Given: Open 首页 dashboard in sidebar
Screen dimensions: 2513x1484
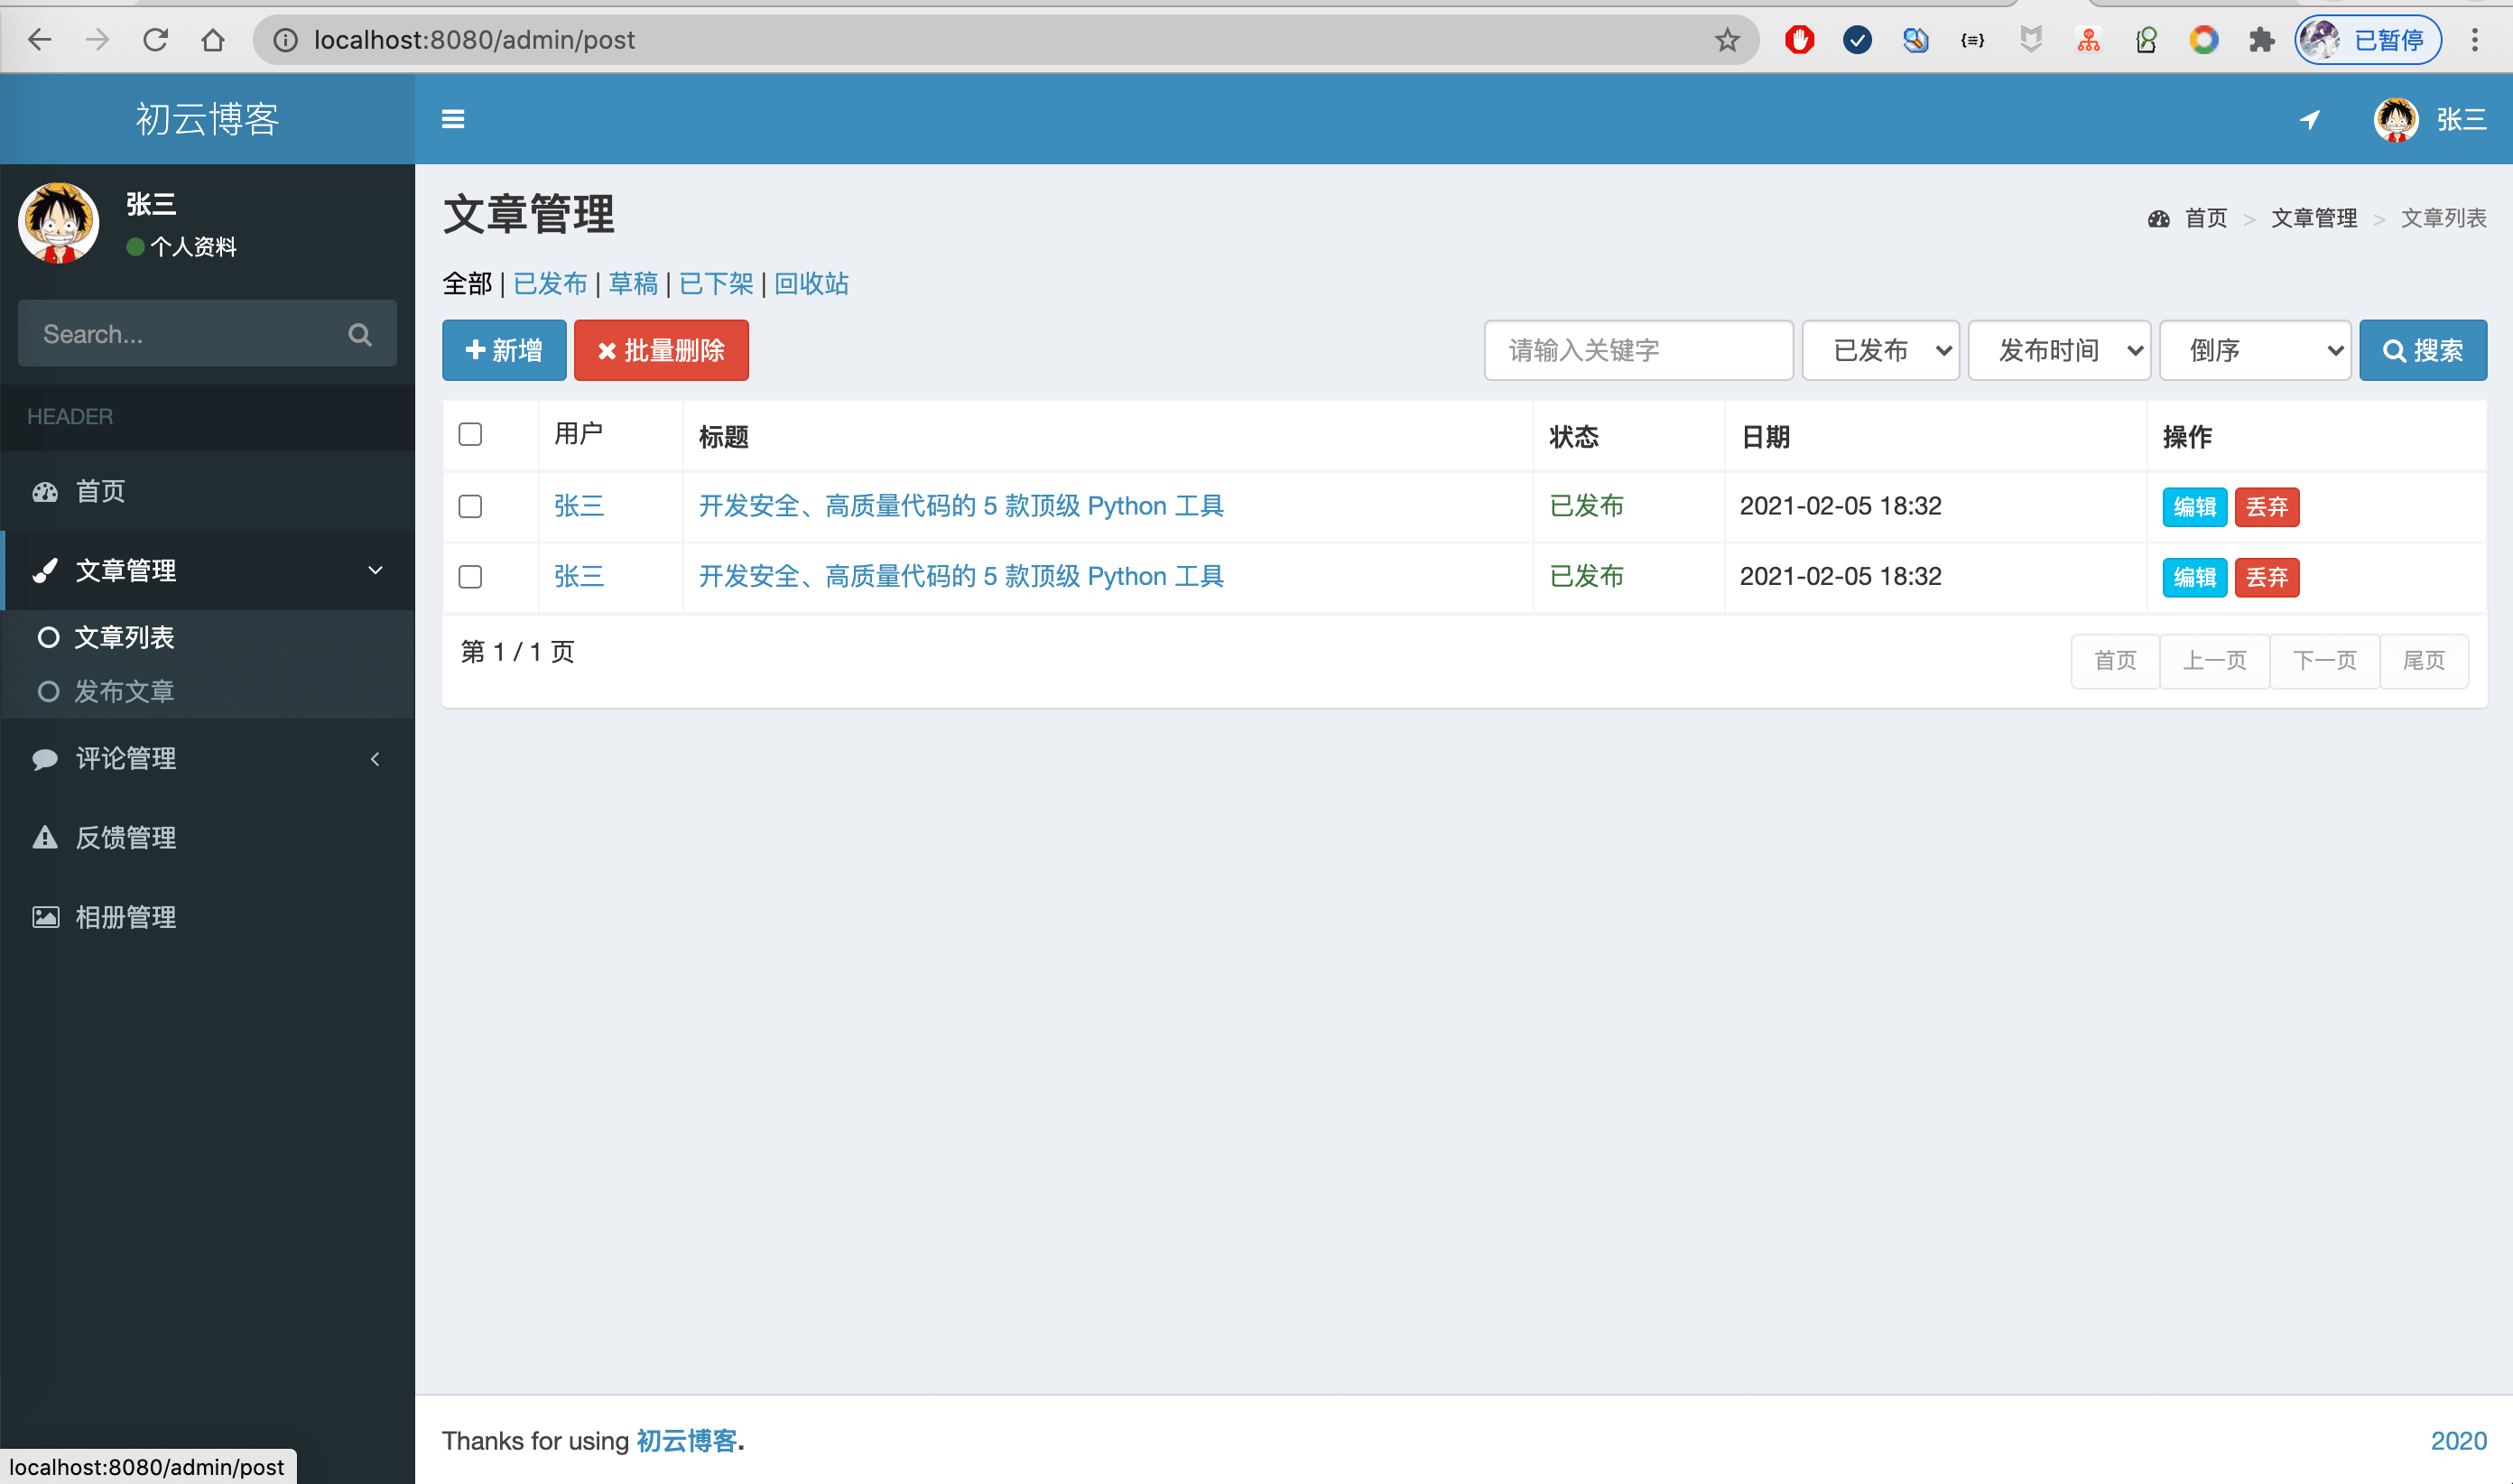Looking at the screenshot, I should tap(100, 491).
